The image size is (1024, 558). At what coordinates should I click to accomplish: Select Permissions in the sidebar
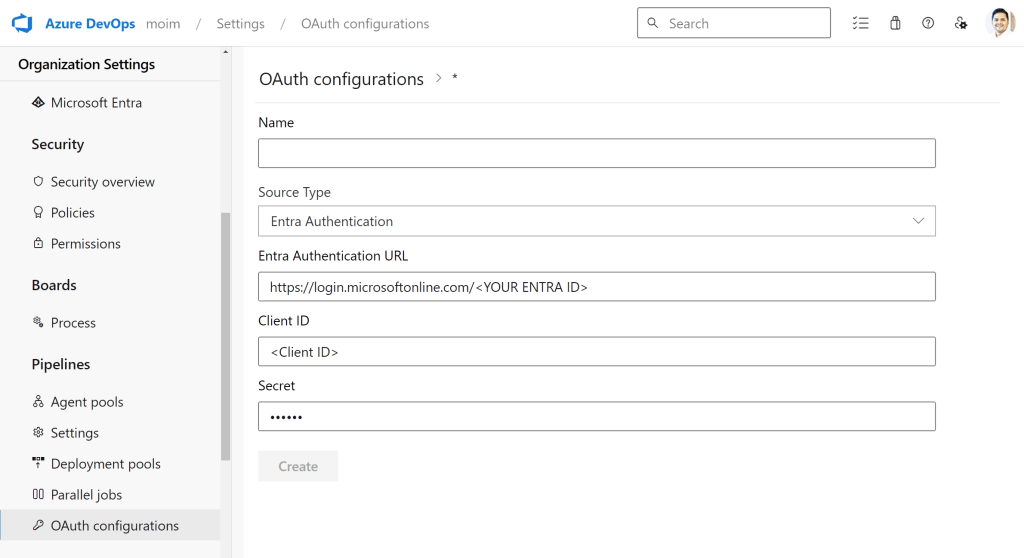[85, 244]
